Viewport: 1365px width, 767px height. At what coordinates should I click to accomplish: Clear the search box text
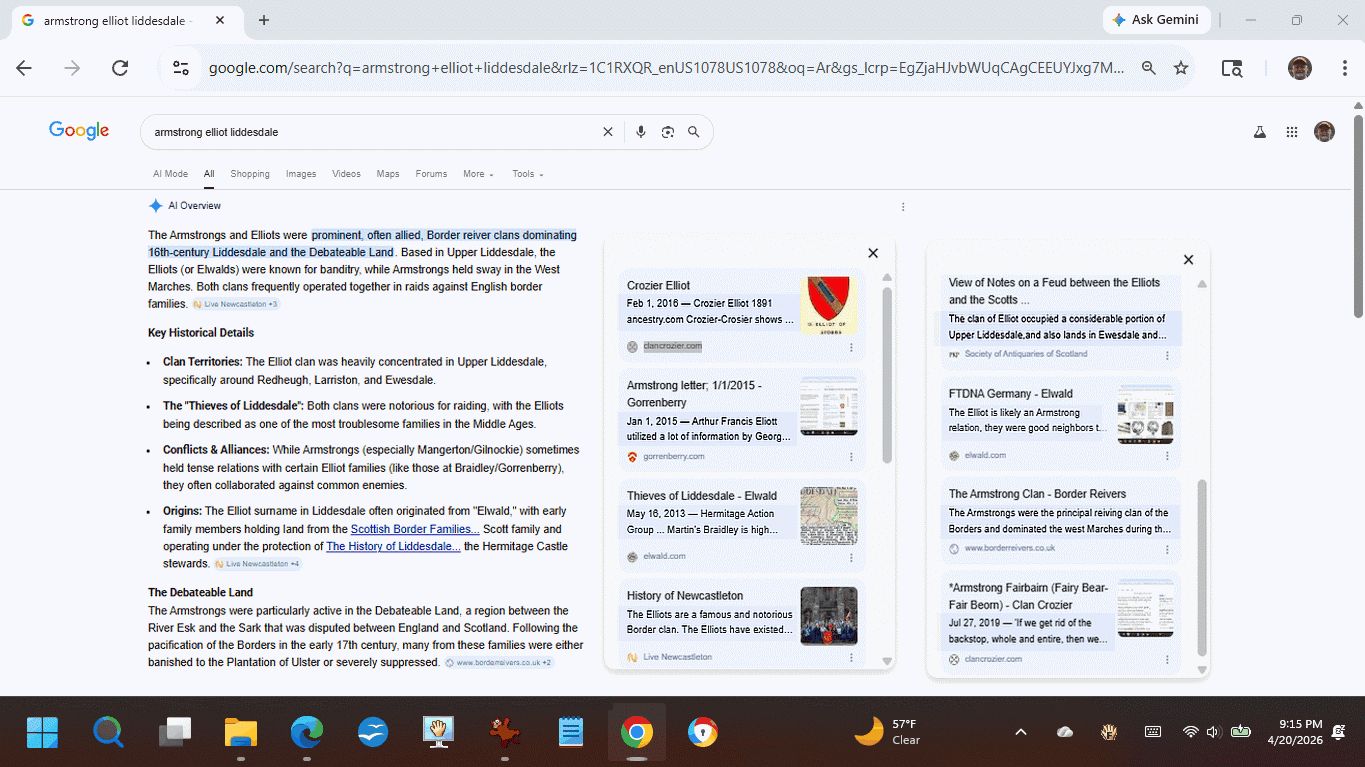click(607, 132)
